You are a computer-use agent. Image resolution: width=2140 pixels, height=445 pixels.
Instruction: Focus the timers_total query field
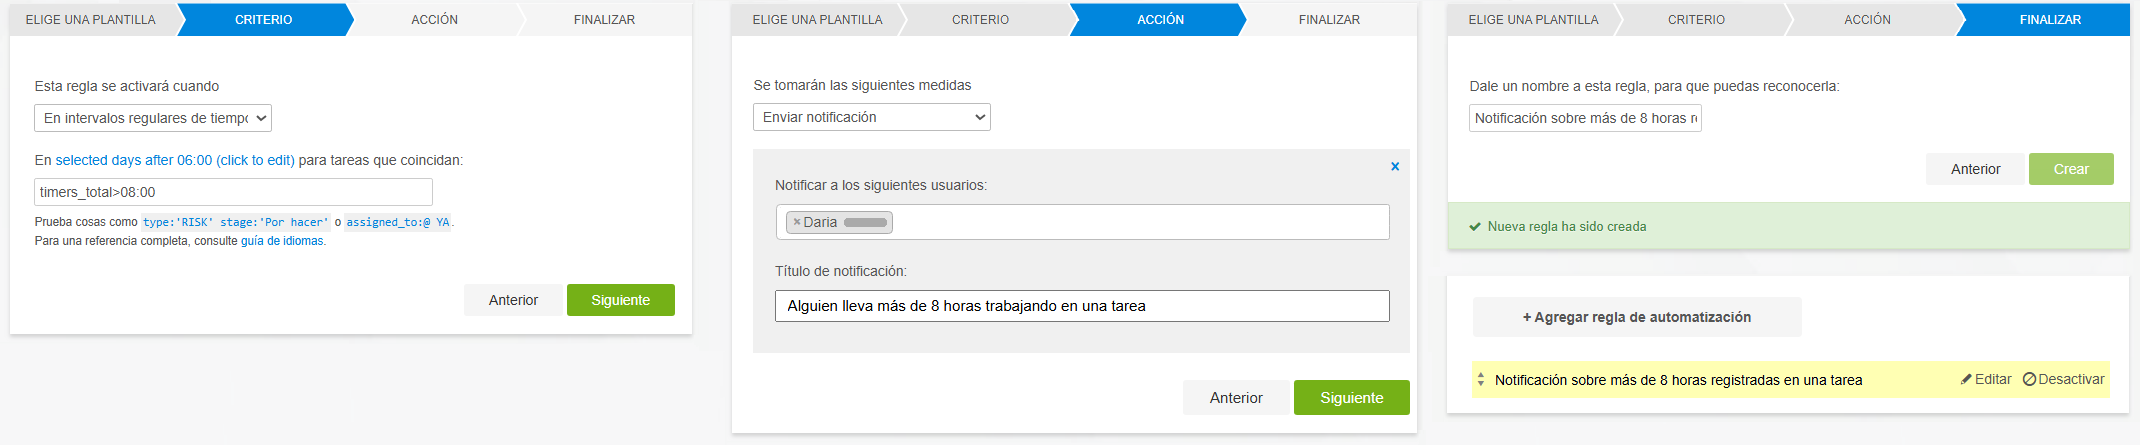(233, 192)
